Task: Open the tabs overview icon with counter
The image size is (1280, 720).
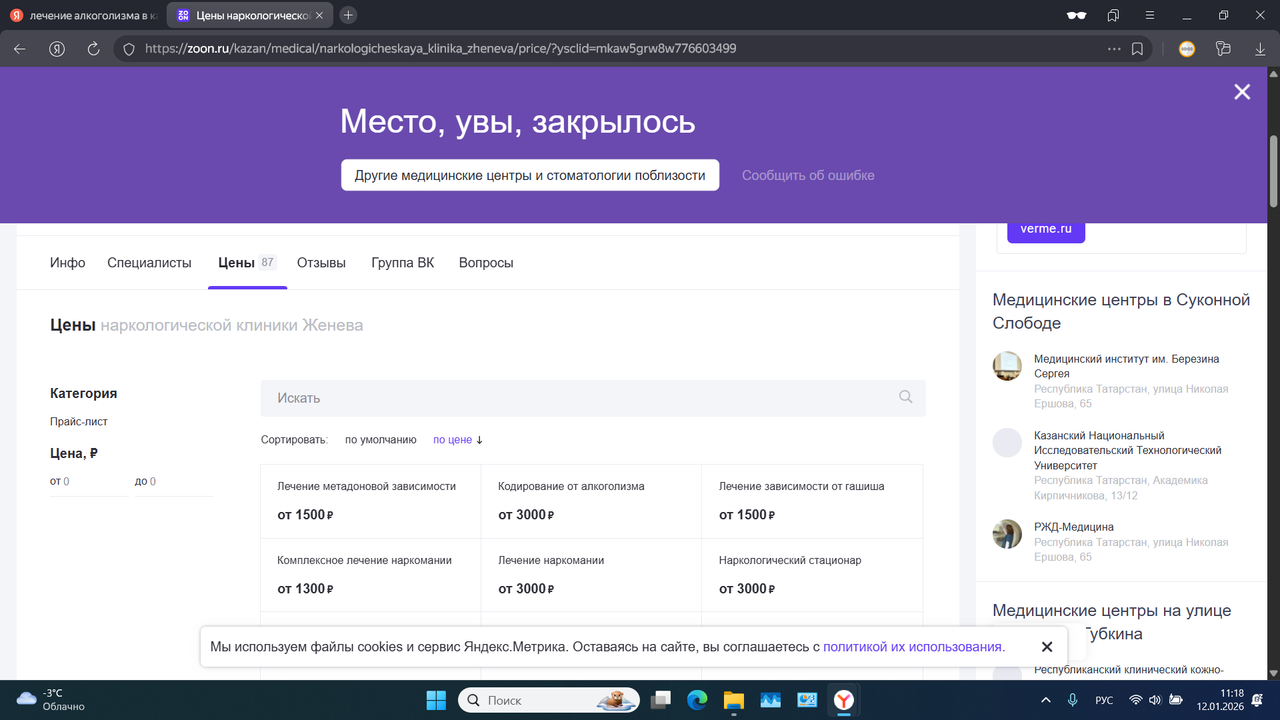Action: point(1113,15)
